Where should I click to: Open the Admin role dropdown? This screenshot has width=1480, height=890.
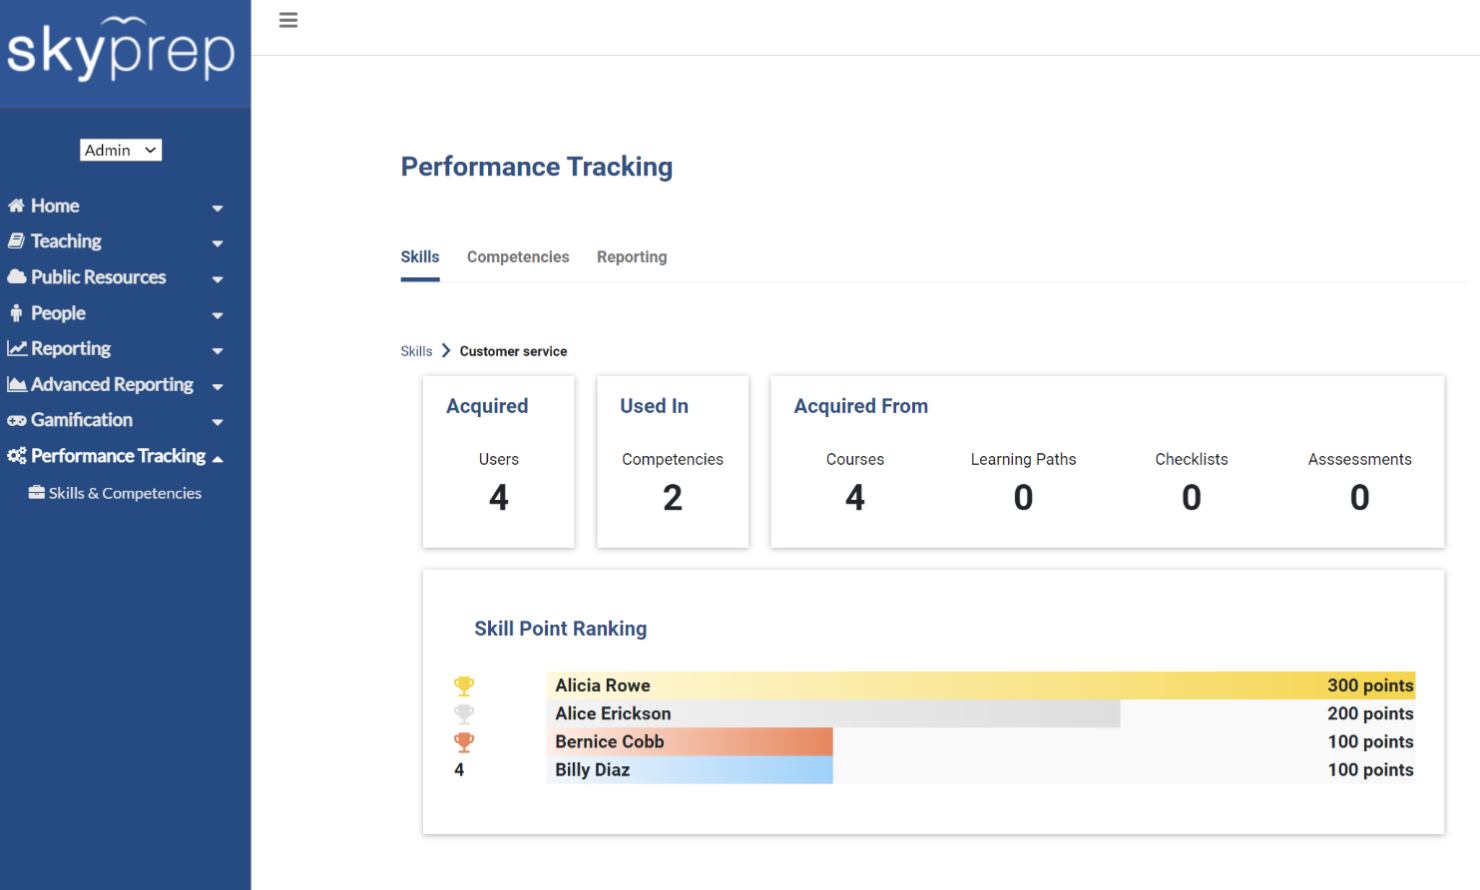point(121,150)
